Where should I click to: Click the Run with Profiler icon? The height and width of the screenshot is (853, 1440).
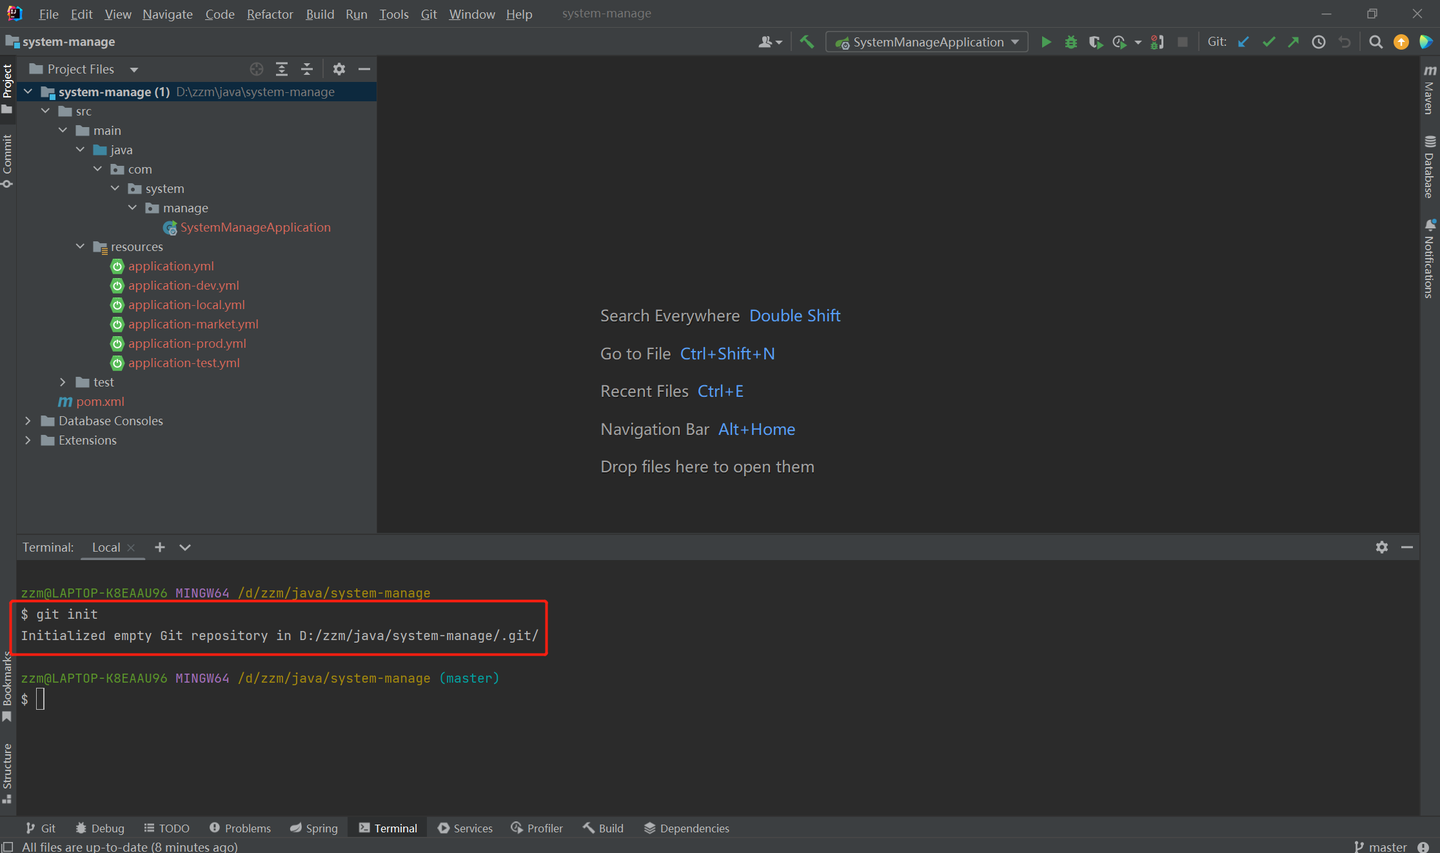tap(1120, 42)
